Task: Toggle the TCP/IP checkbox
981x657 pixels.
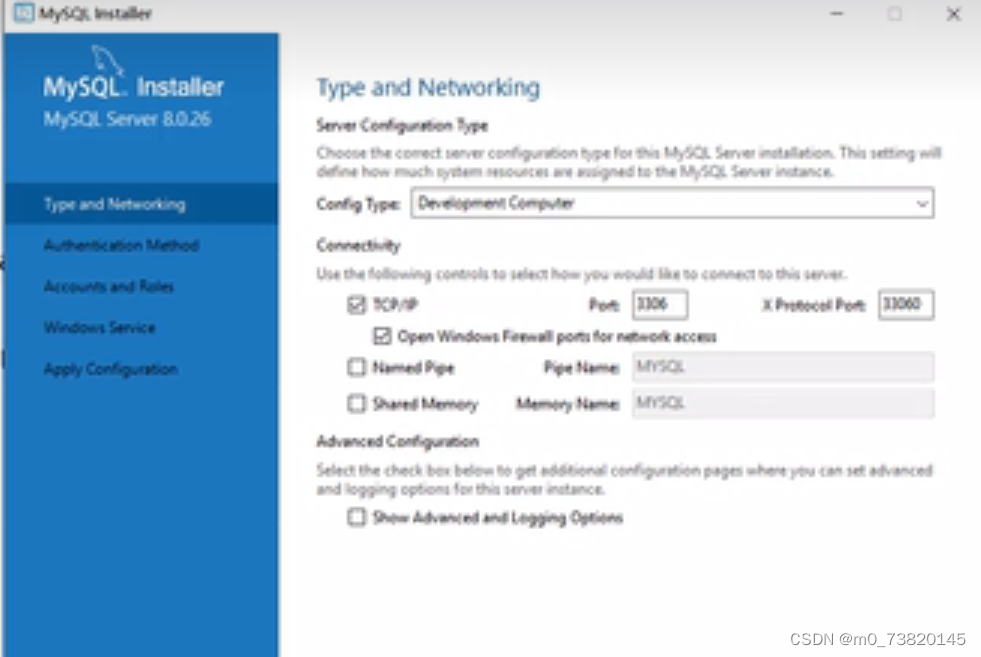Action: click(x=357, y=305)
